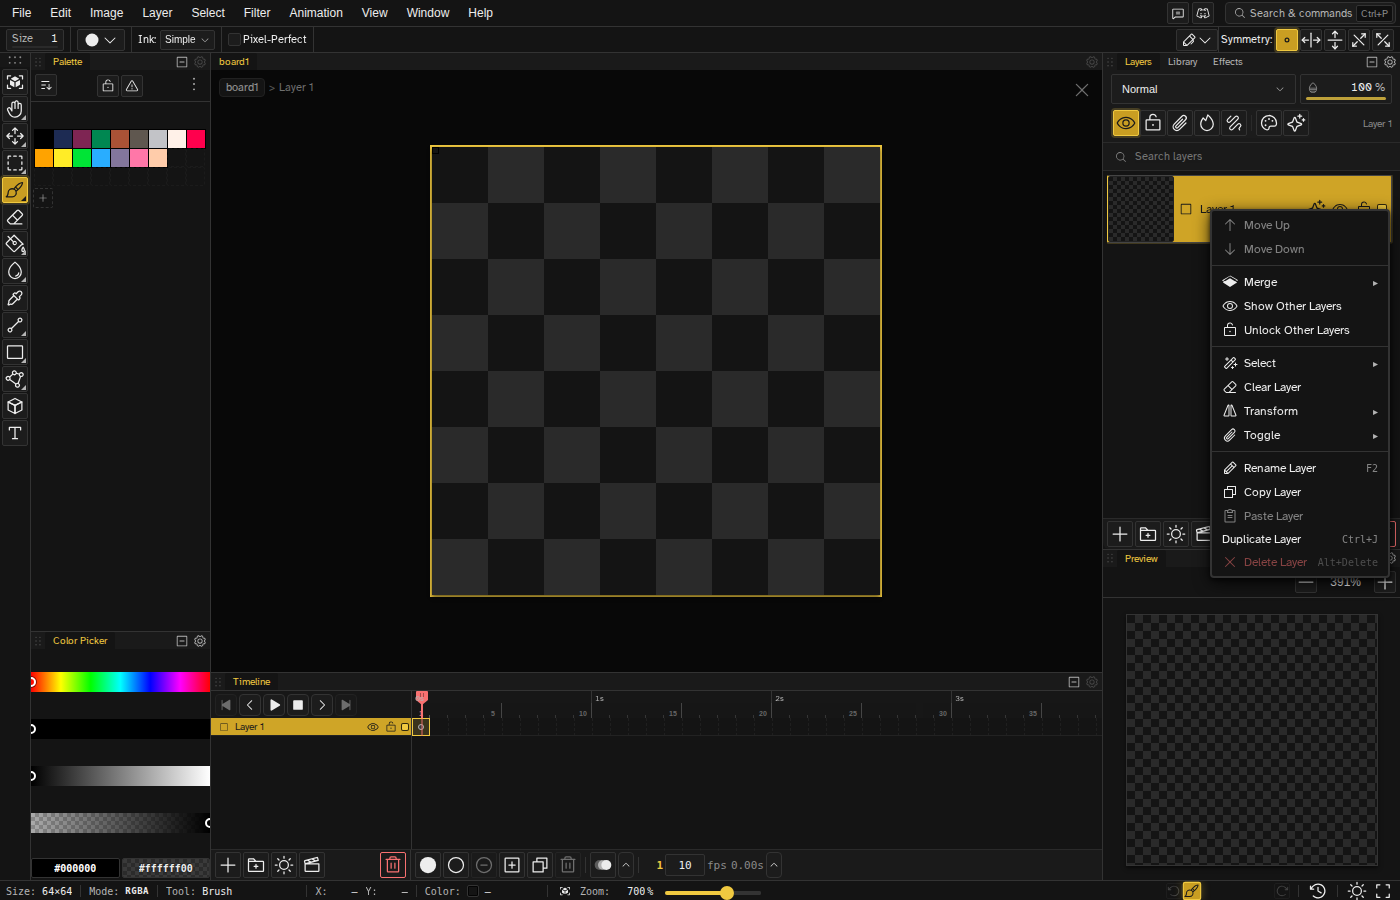Select the Hand pan tool

[x=15, y=109]
